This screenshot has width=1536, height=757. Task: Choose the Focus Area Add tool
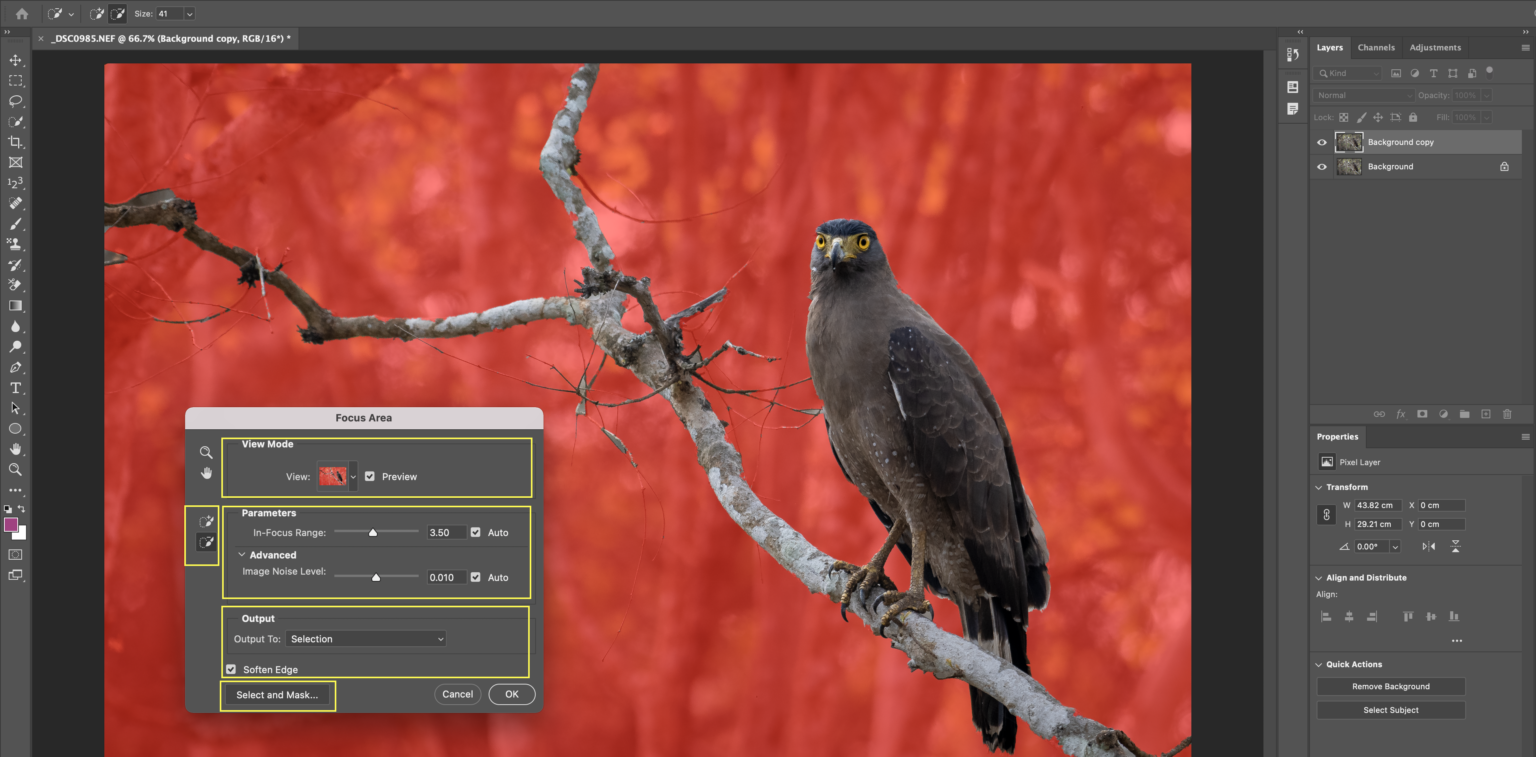tap(206, 521)
